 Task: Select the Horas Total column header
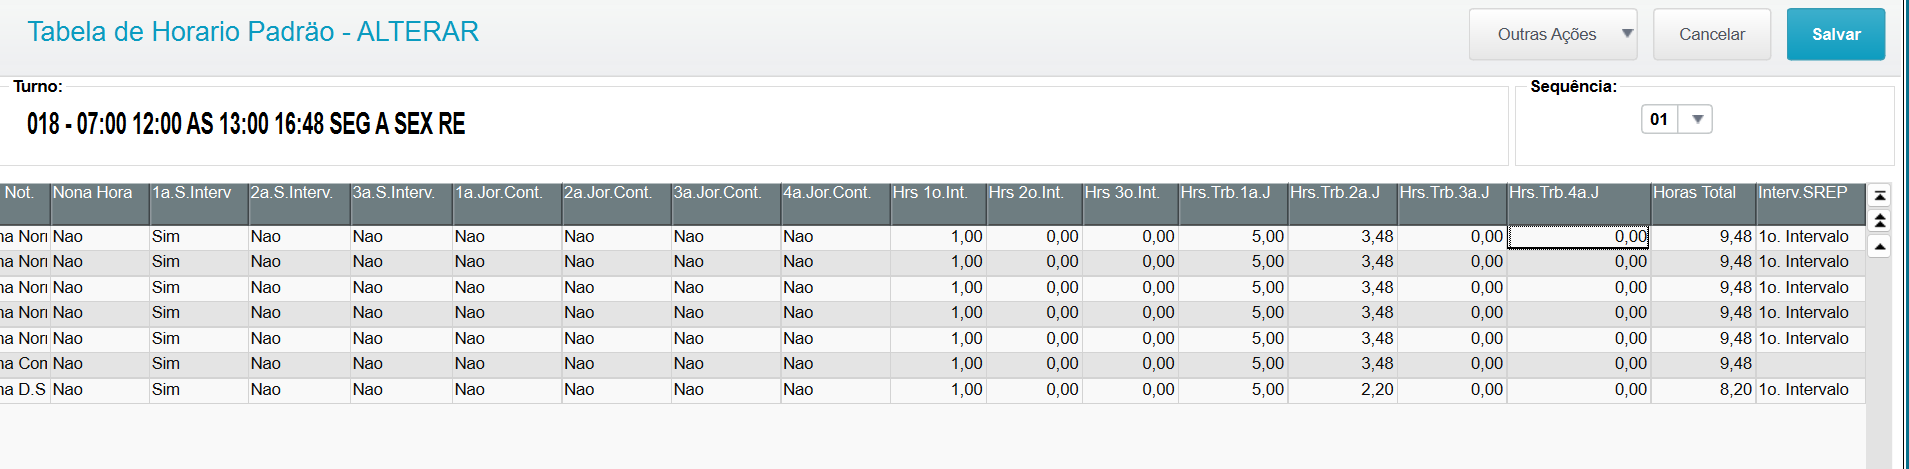pyautogui.click(x=1702, y=193)
